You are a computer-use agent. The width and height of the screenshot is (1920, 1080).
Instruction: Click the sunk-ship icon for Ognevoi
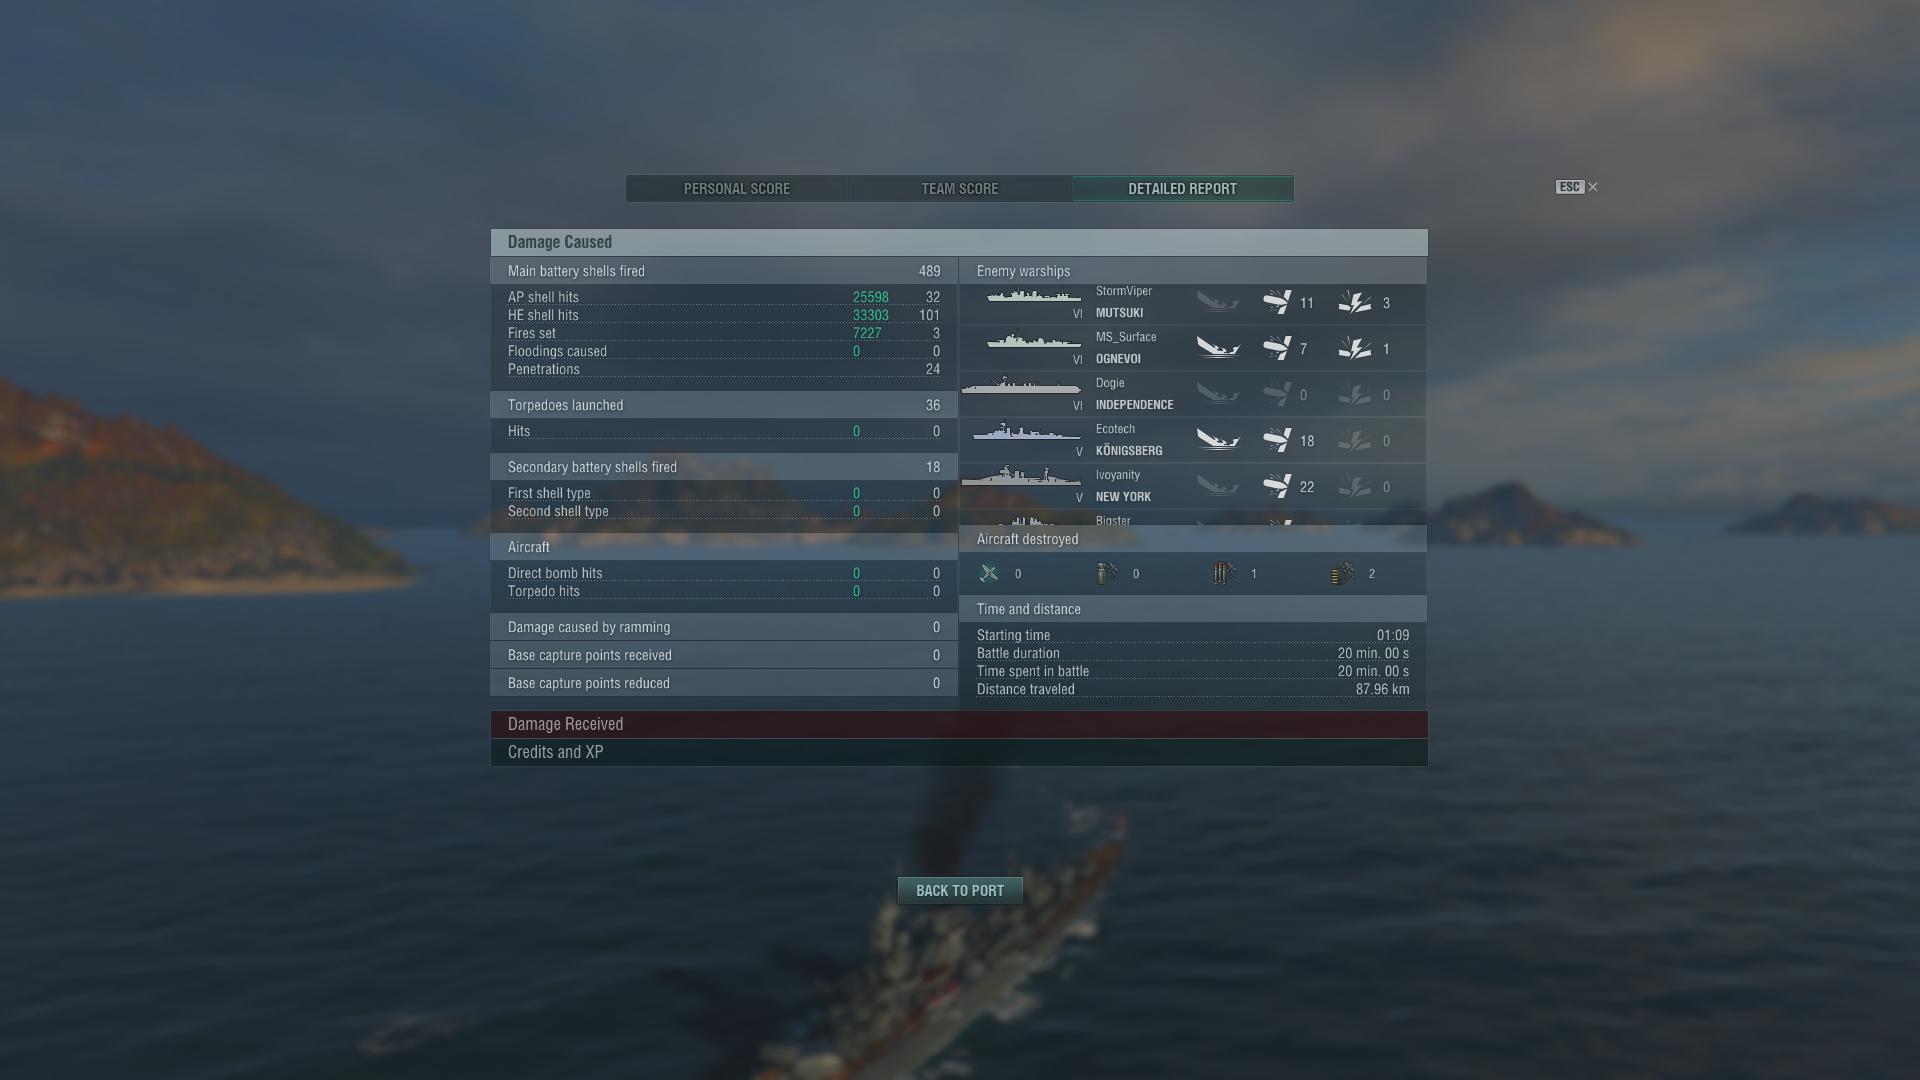tap(1218, 348)
